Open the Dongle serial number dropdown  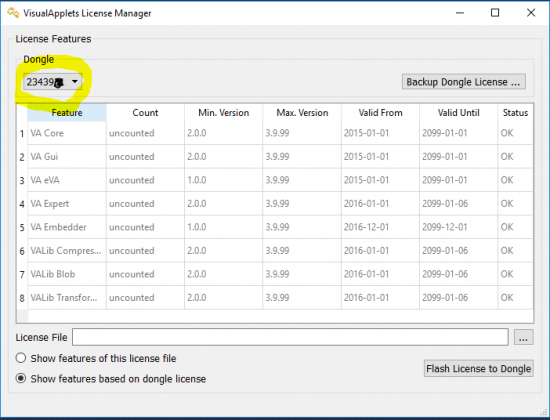coord(53,82)
